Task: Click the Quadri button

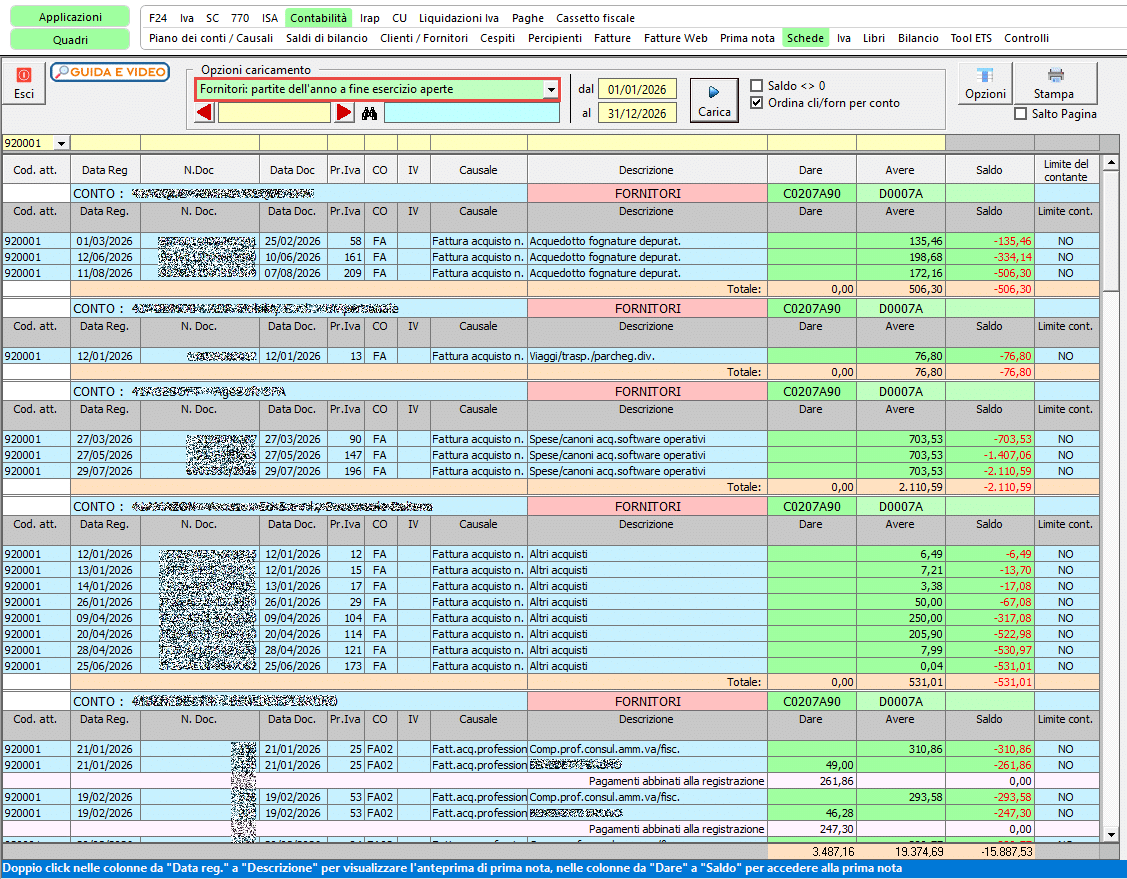Action: (x=70, y=40)
